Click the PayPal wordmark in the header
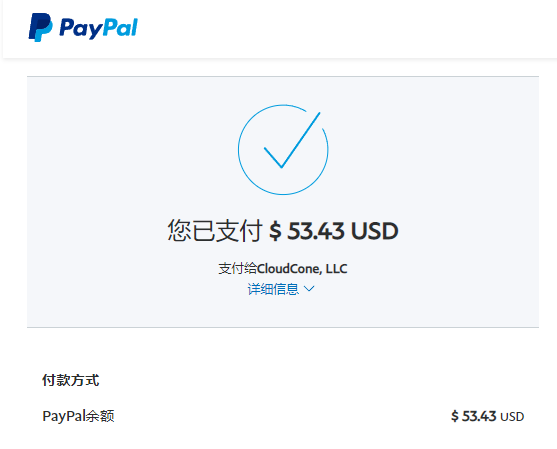Image resolution: width=557 pixels, height=449 pixels. pos(98,28)
